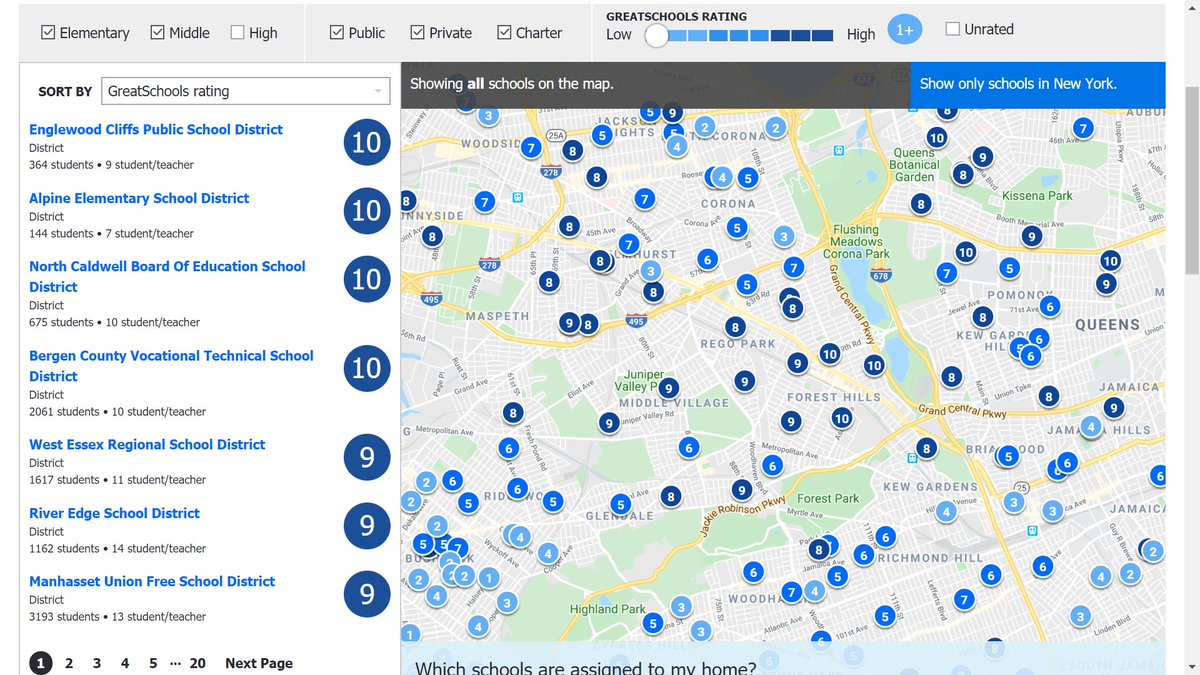Click the GreatSchools rating slider handle
This screenshot has height=675, width=1200.
[x=656, y=36]
